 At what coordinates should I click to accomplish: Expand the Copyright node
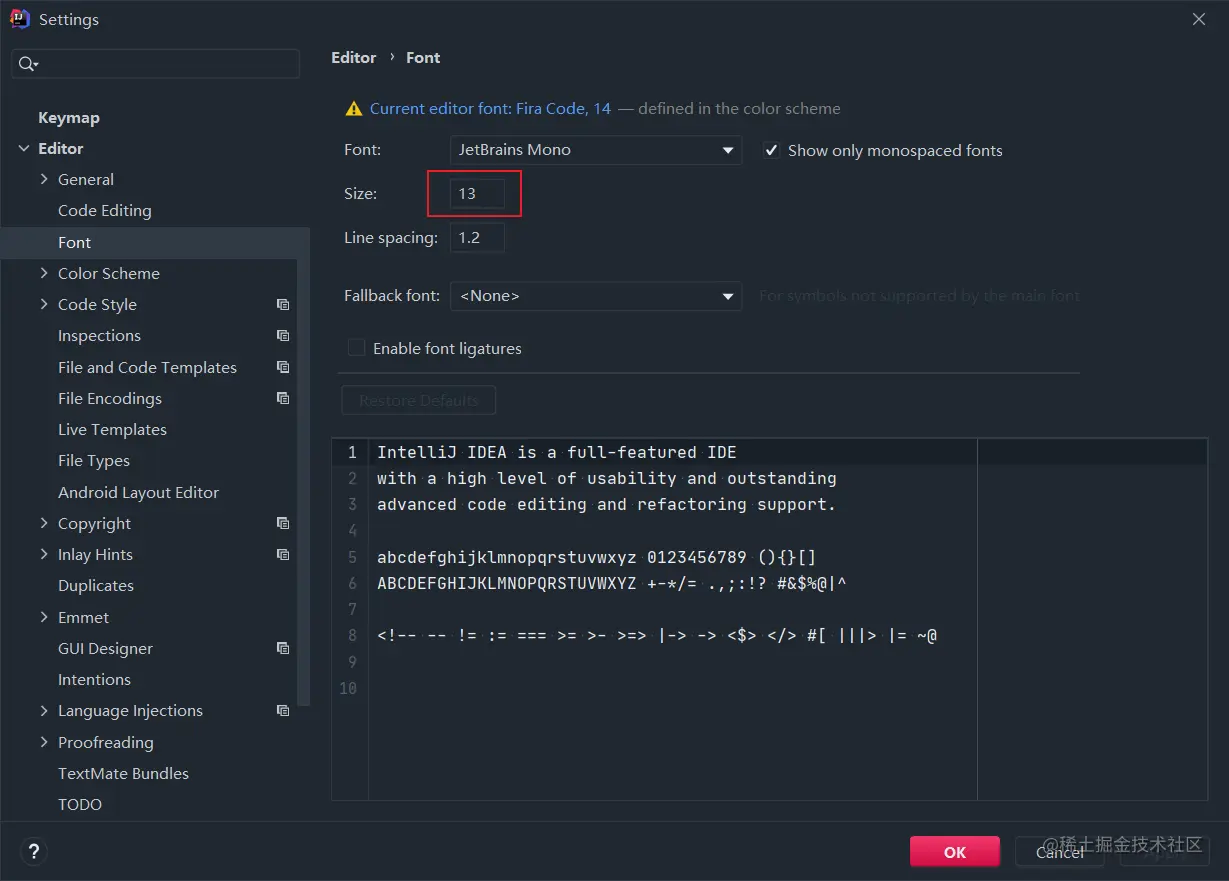(x=44, y=523)
